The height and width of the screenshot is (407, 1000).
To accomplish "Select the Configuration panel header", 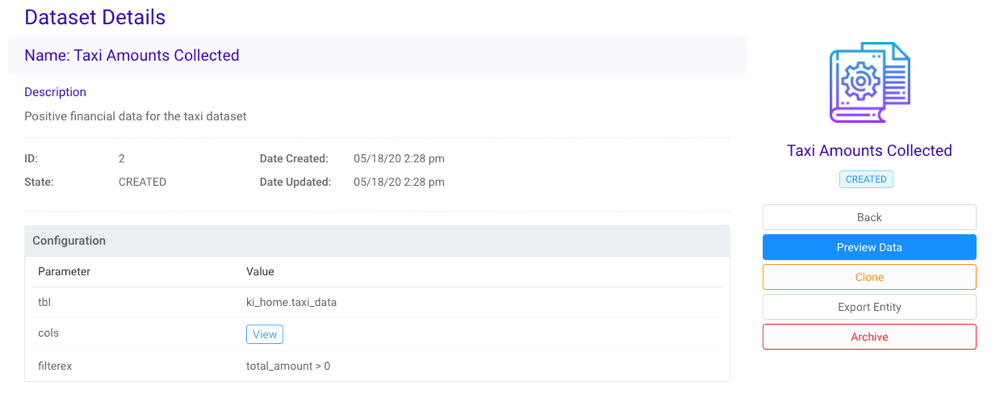I will 377,241.
